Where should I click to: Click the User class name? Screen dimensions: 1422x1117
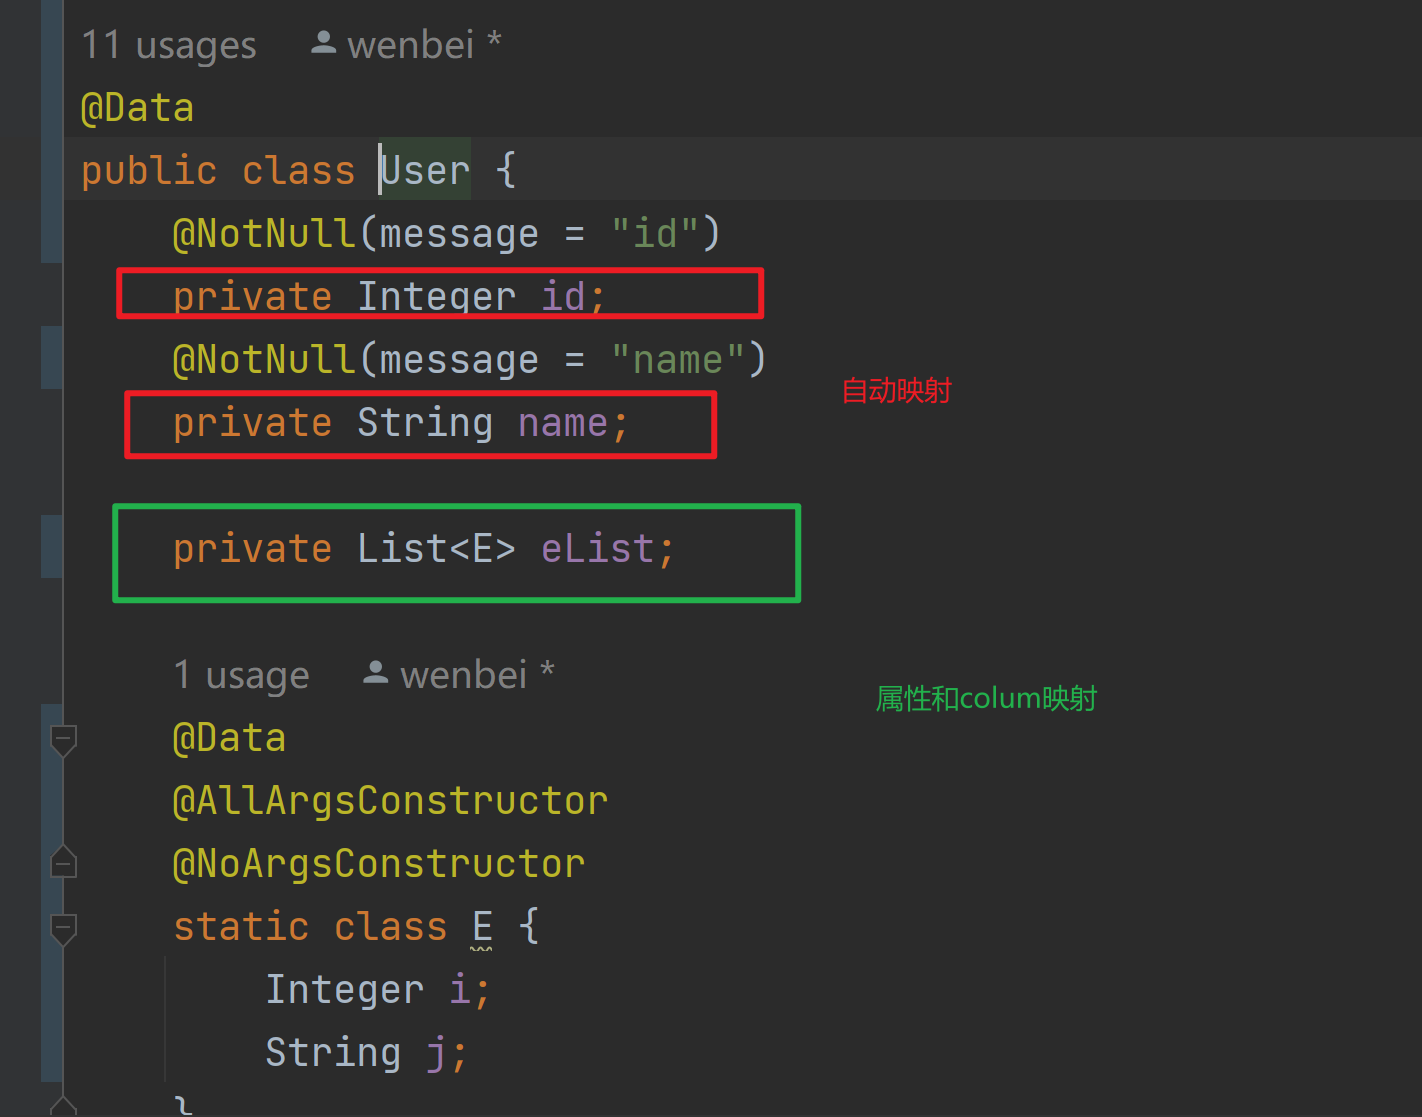coord(426,171)
